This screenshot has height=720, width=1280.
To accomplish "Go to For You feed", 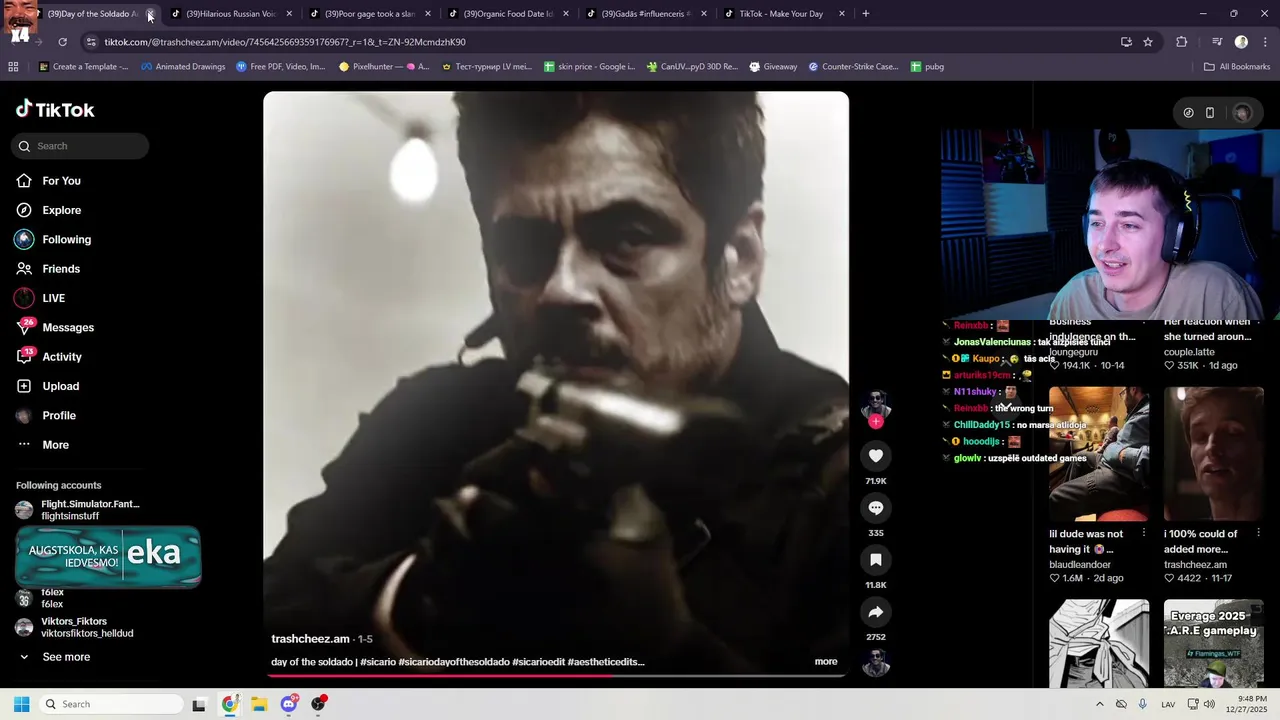I will coord(61,181).
